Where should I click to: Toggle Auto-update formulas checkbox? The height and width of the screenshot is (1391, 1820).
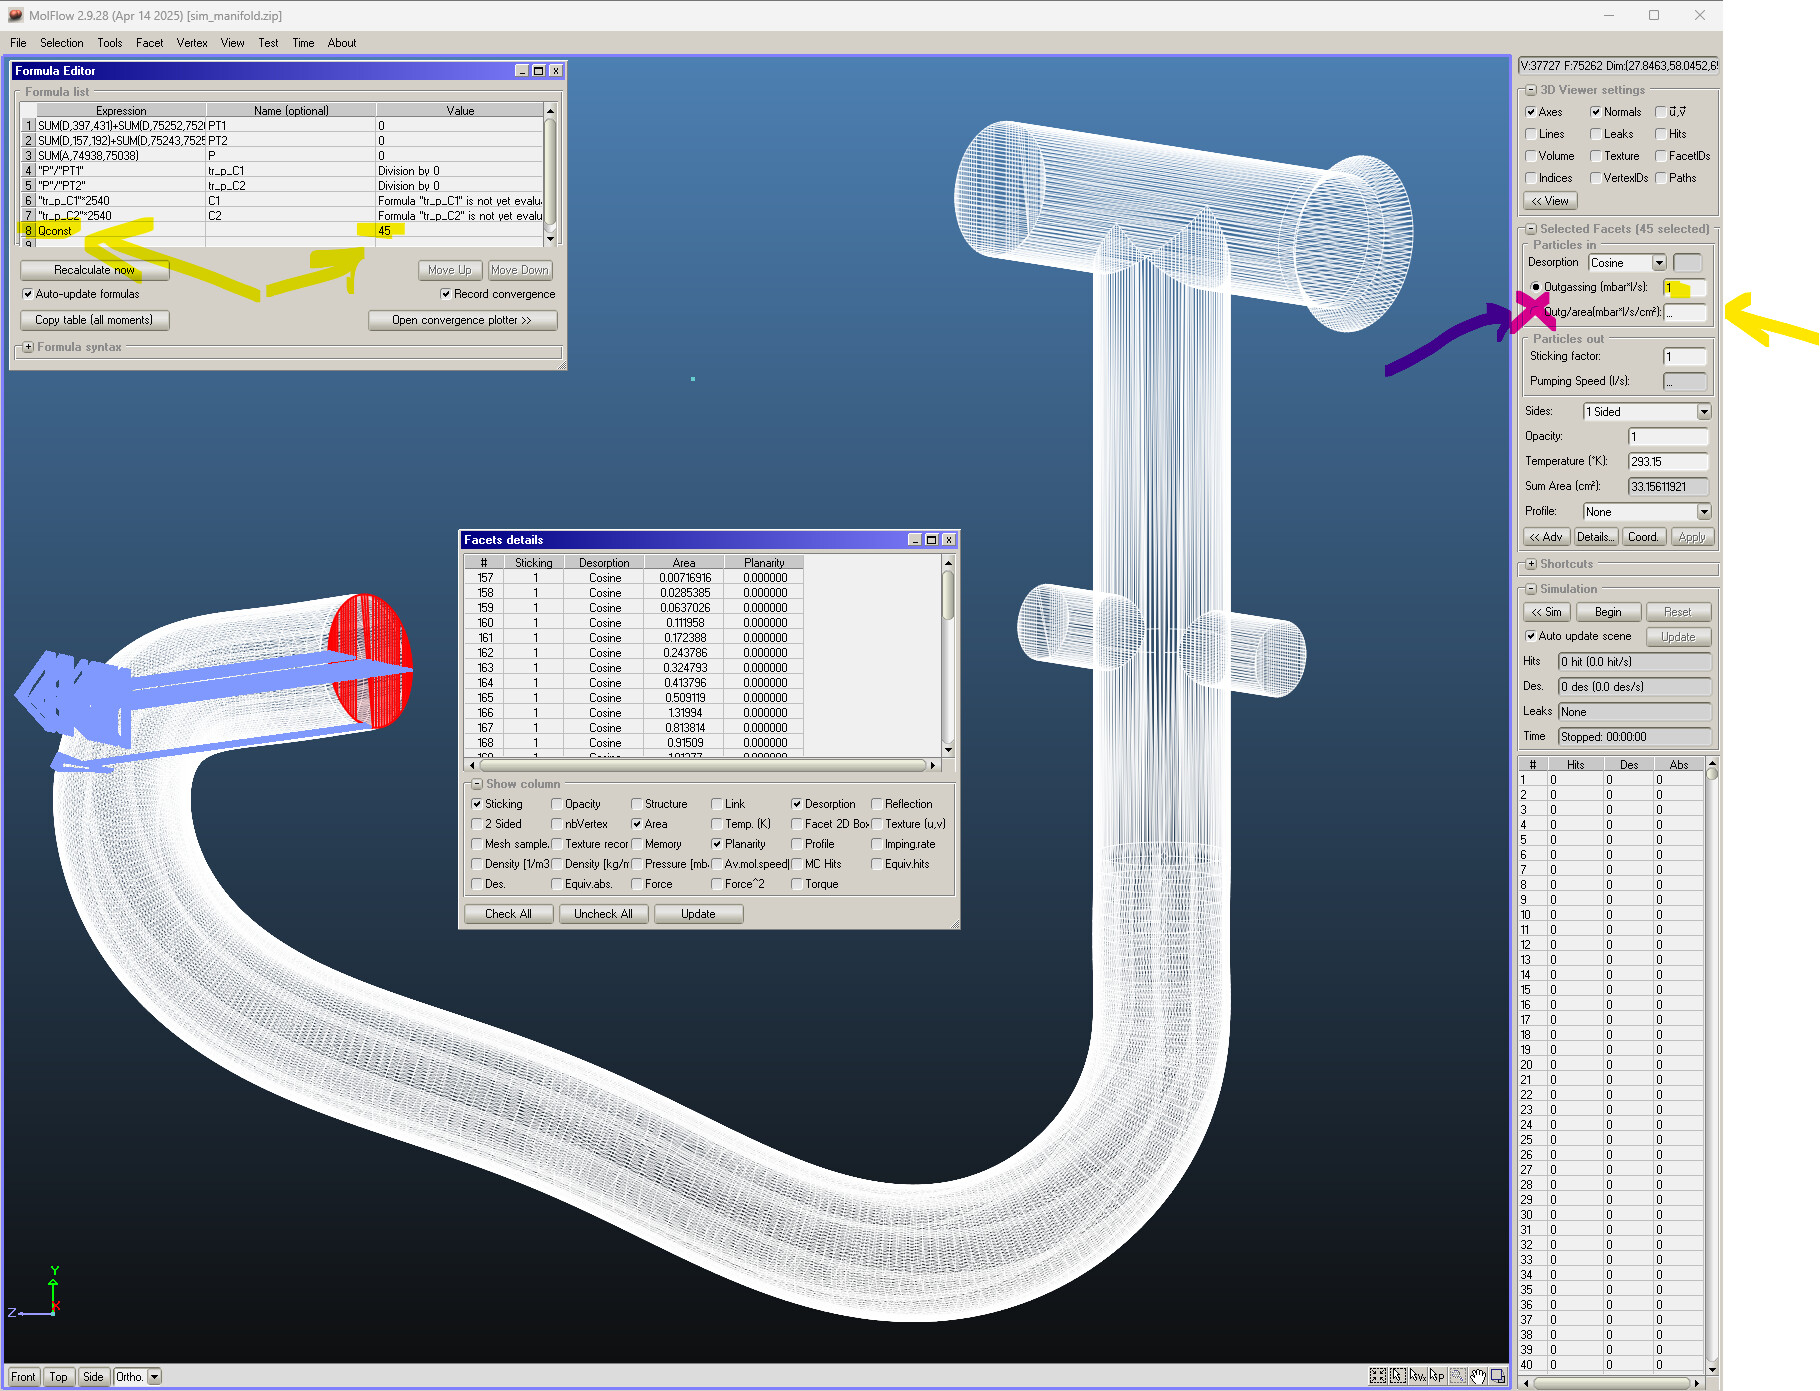pos(28,294)
